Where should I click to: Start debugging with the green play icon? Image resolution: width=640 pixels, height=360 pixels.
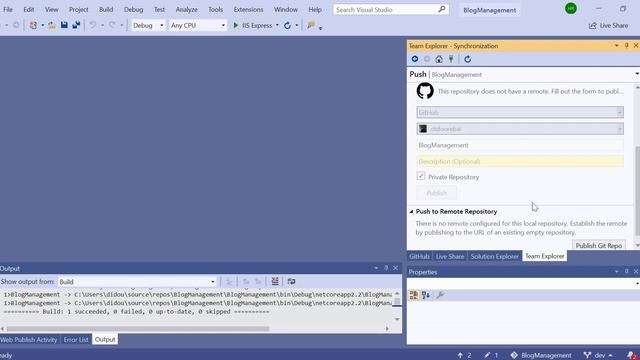(x=236, y=25)
